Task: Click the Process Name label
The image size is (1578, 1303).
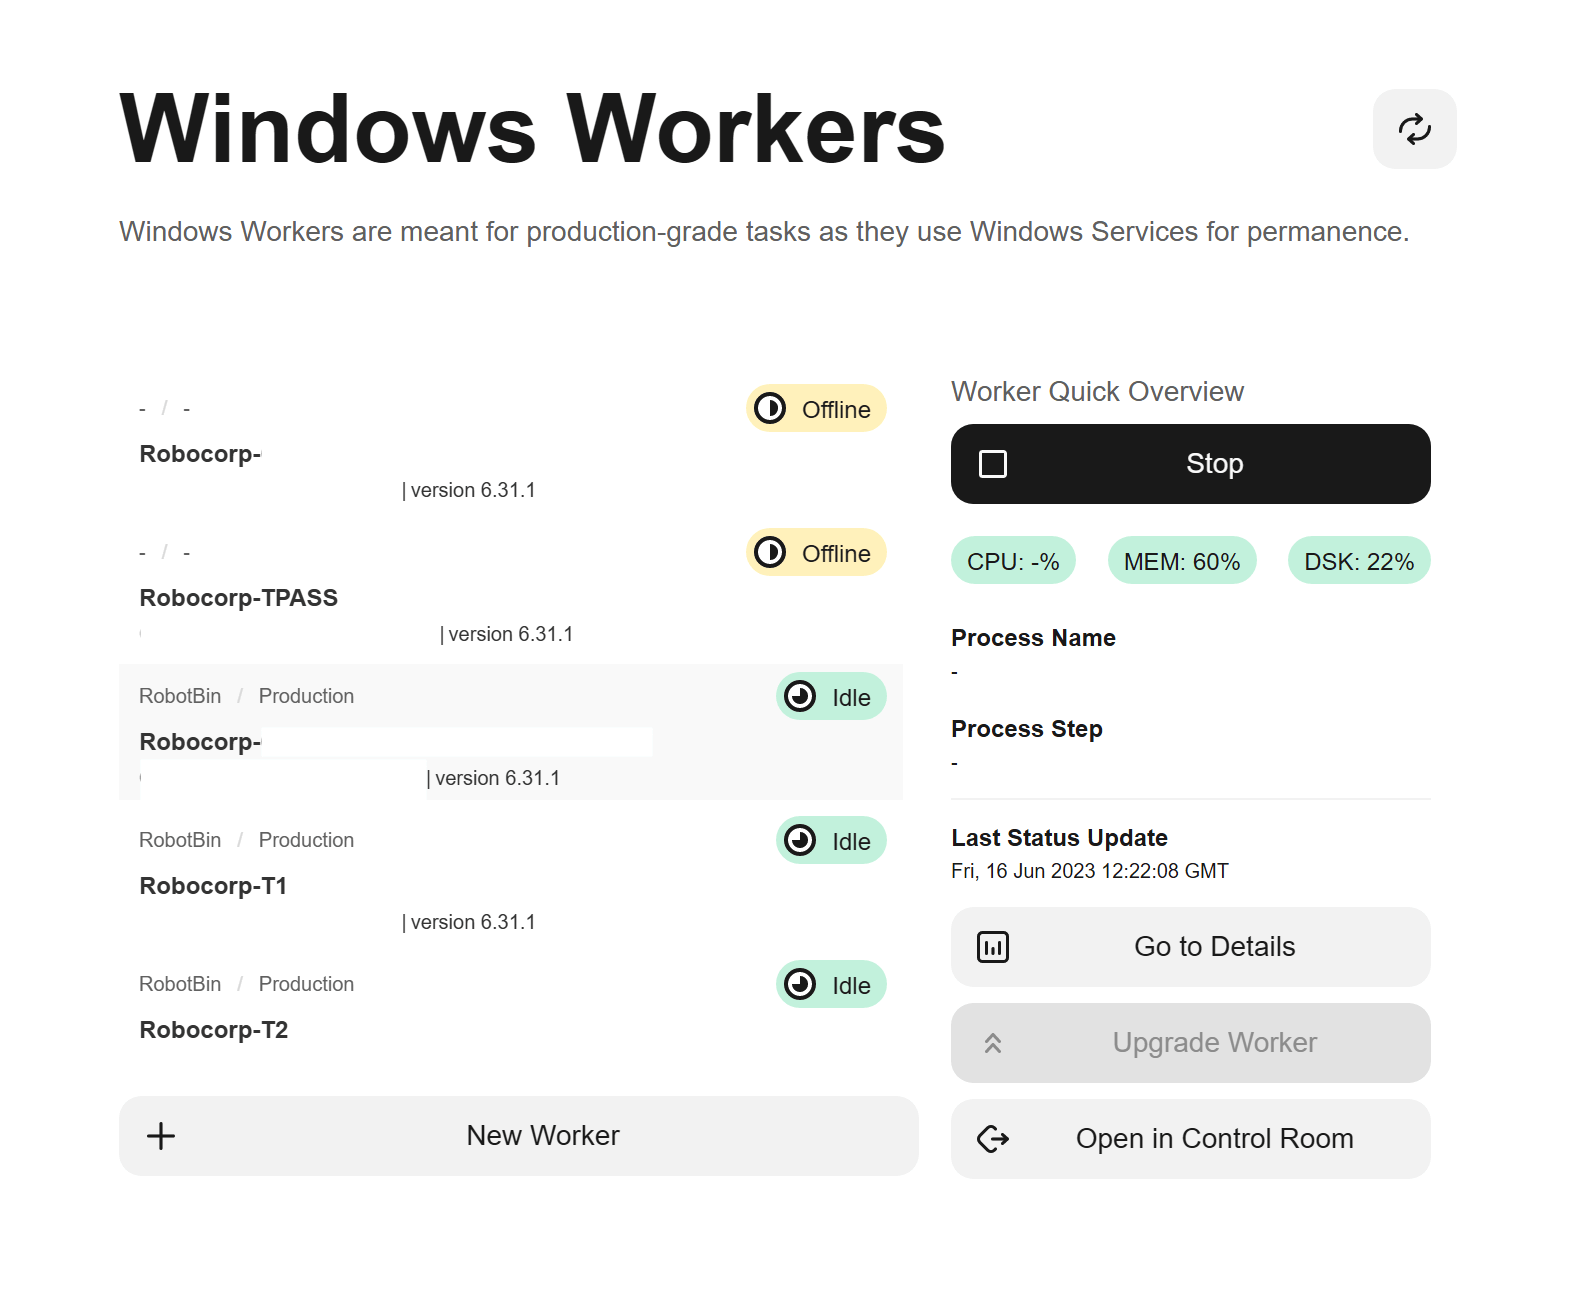Action: 1033,638
